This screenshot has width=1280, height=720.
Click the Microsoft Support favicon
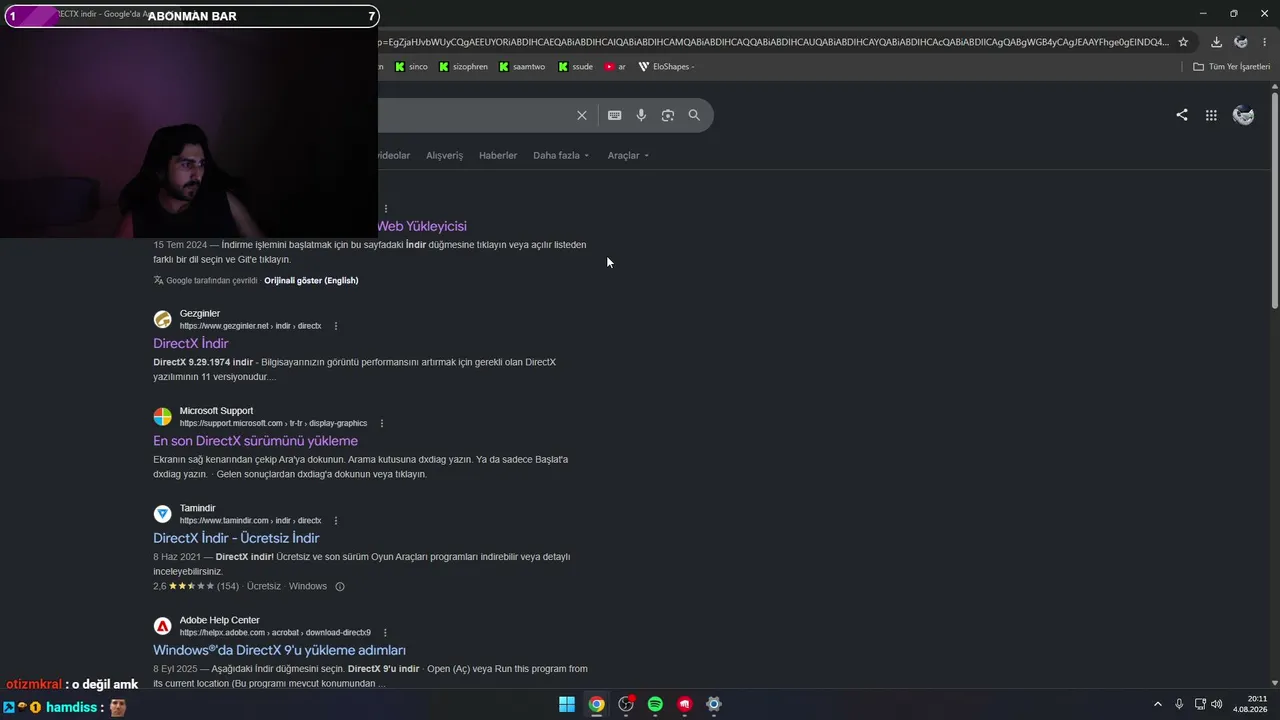tap(162, 417)
